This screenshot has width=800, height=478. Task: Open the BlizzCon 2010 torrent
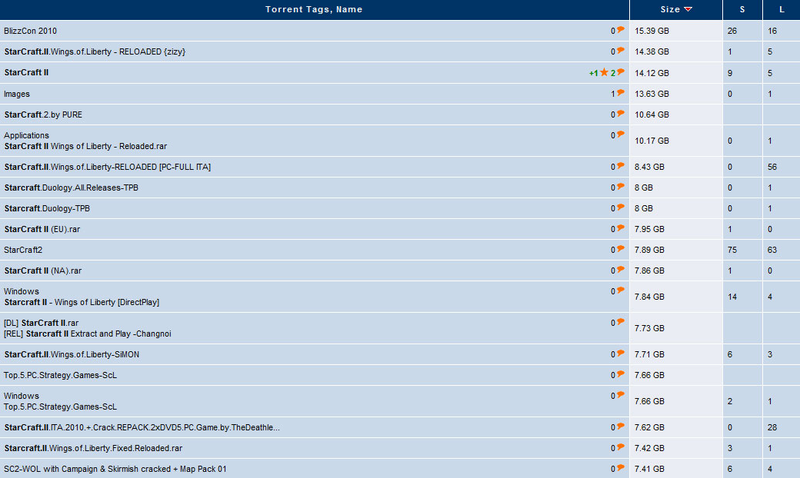30,31
